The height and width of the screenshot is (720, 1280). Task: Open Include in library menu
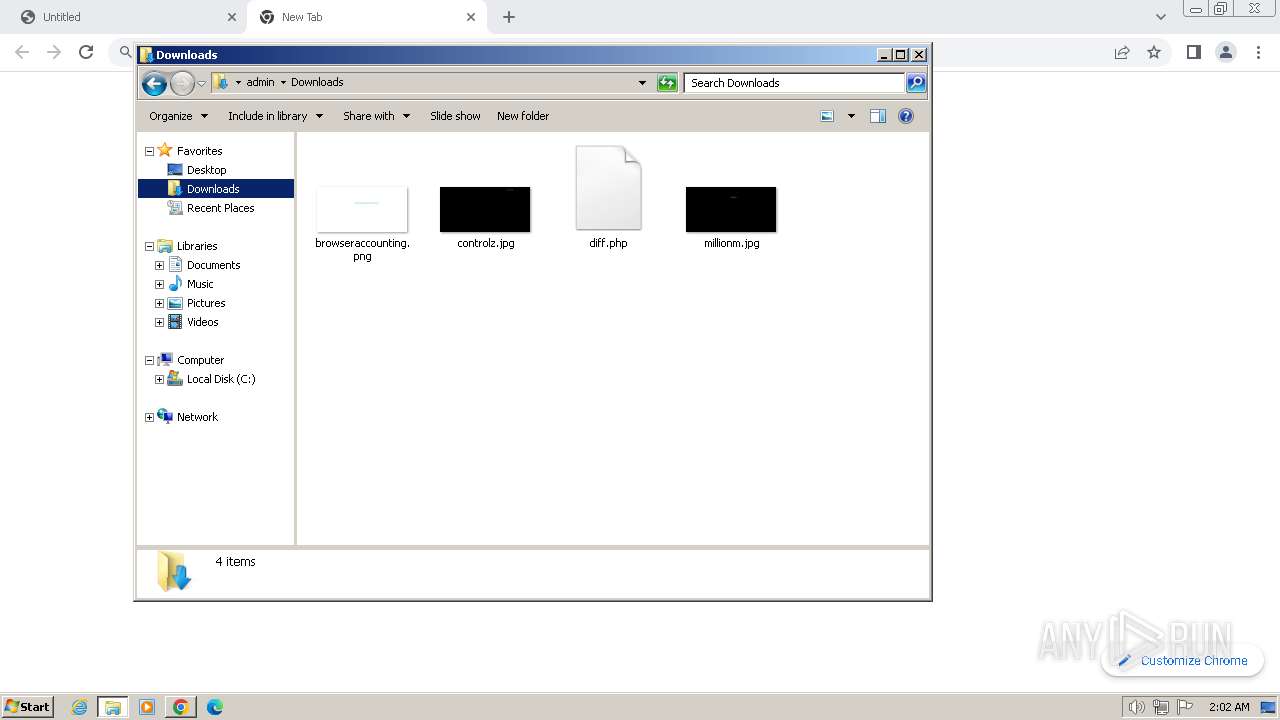coord(275,116)
